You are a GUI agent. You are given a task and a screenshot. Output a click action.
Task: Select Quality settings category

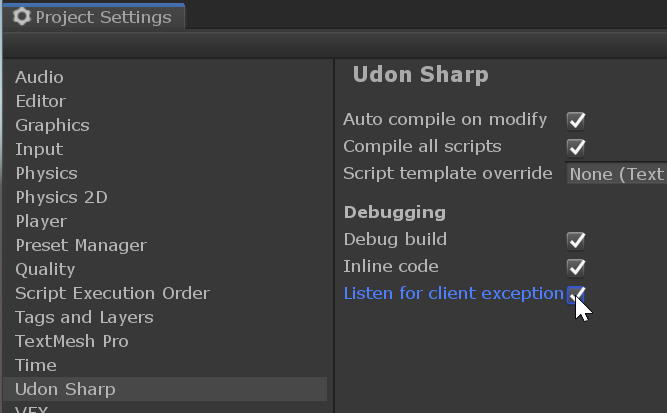pos(45,269)
